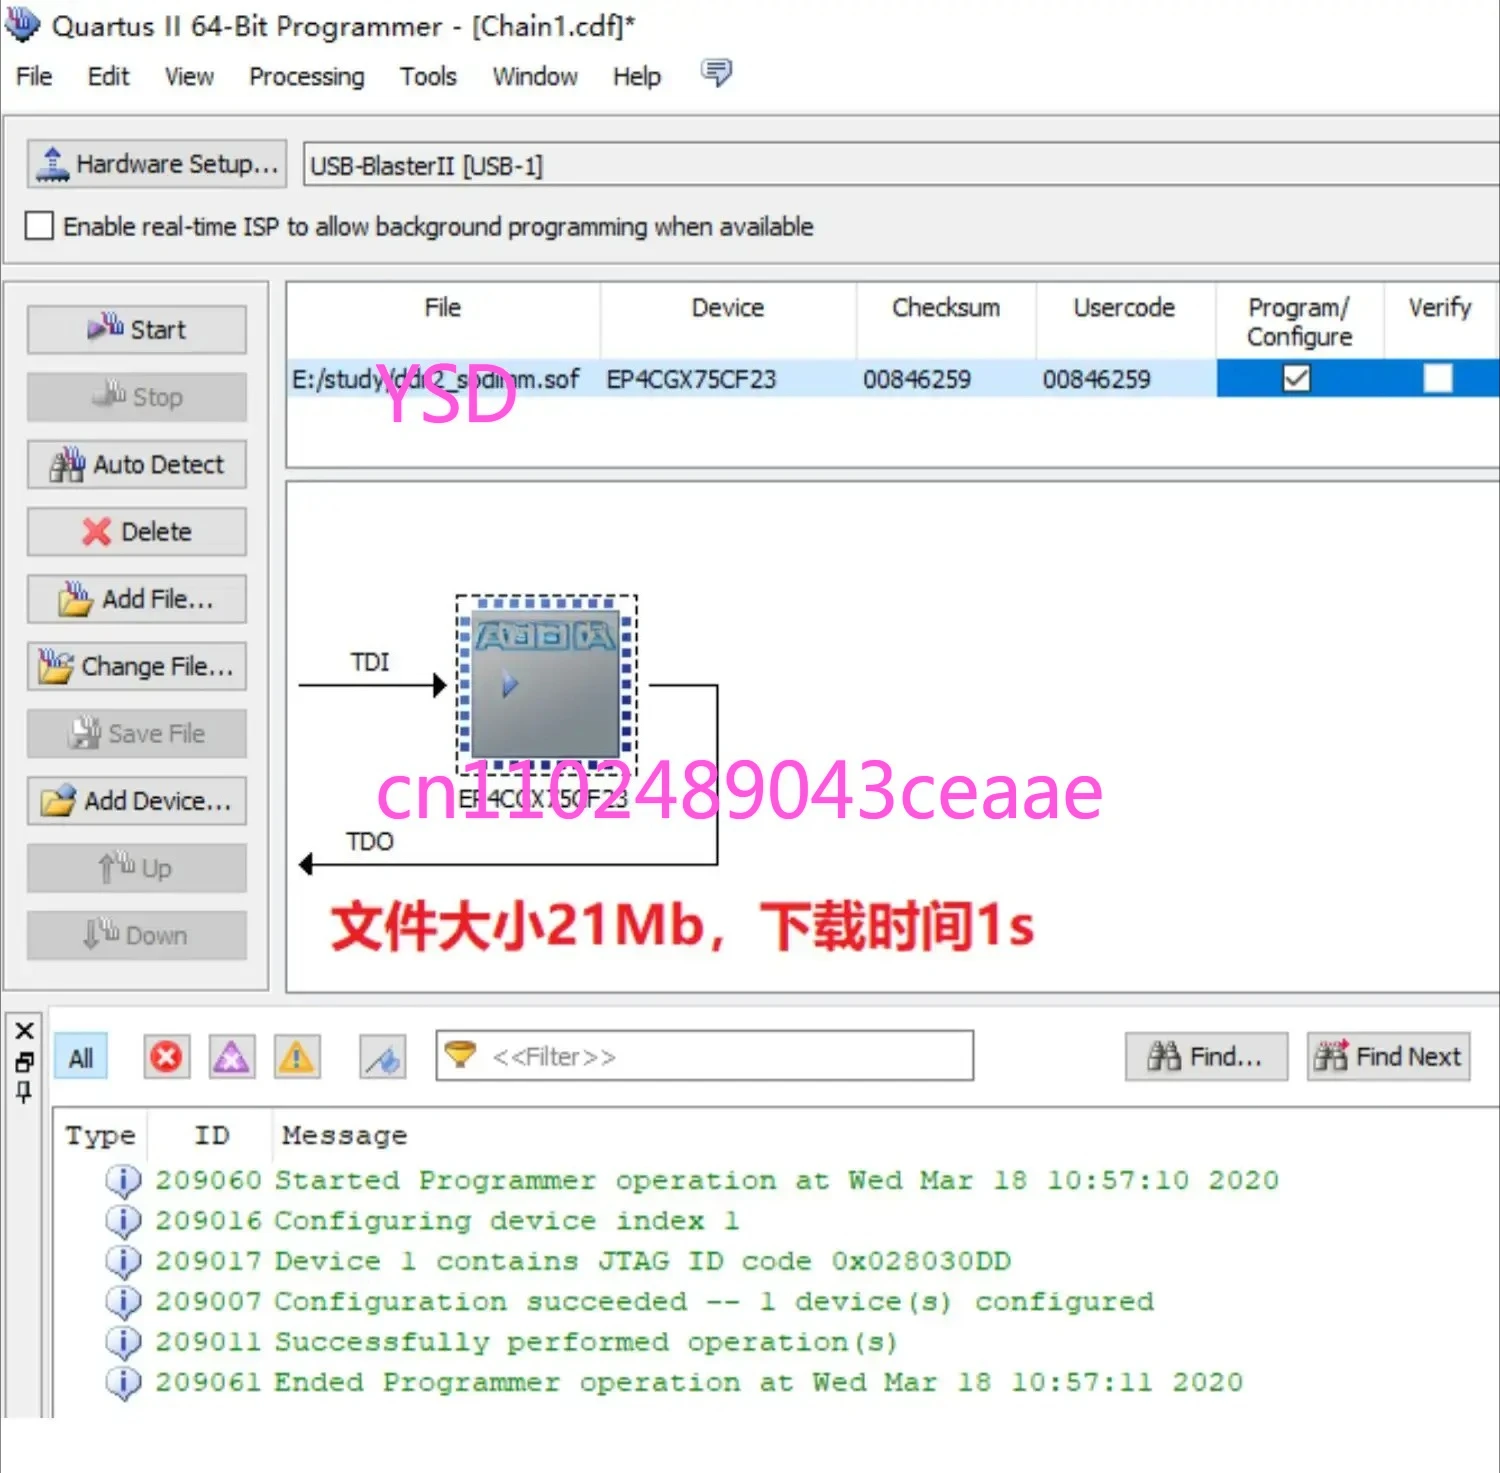Close the messages panel

click(25, 1030)
